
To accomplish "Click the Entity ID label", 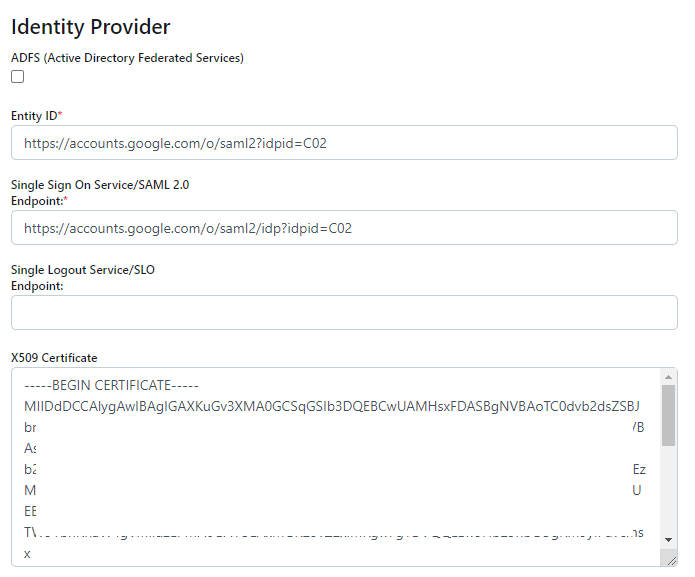I will [34, 116].
